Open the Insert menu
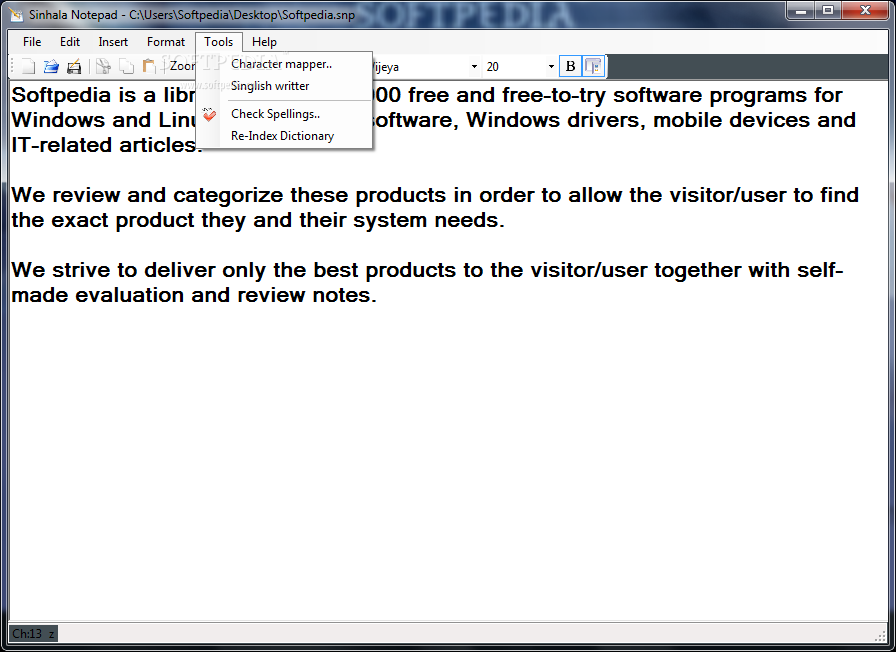896x652 pixels. tap(113, 42)
